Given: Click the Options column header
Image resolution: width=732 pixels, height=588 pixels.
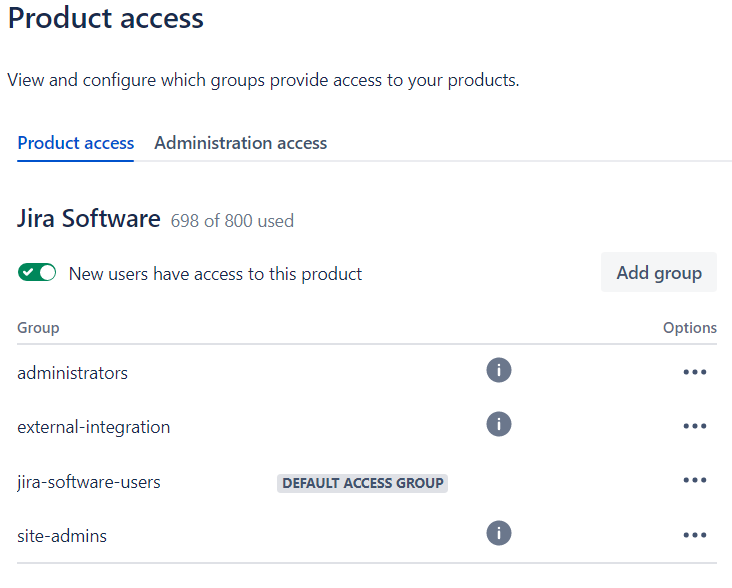Looking at the screenshot, I should [690, 328].
